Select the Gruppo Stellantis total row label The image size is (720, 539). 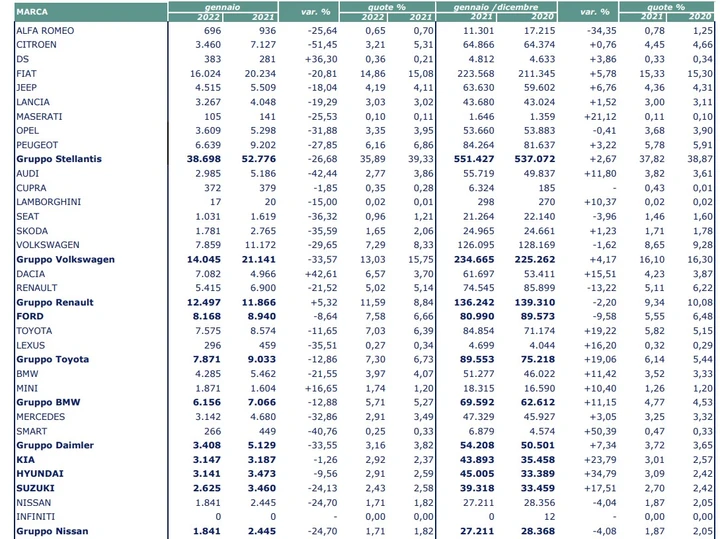coord(59,159)
